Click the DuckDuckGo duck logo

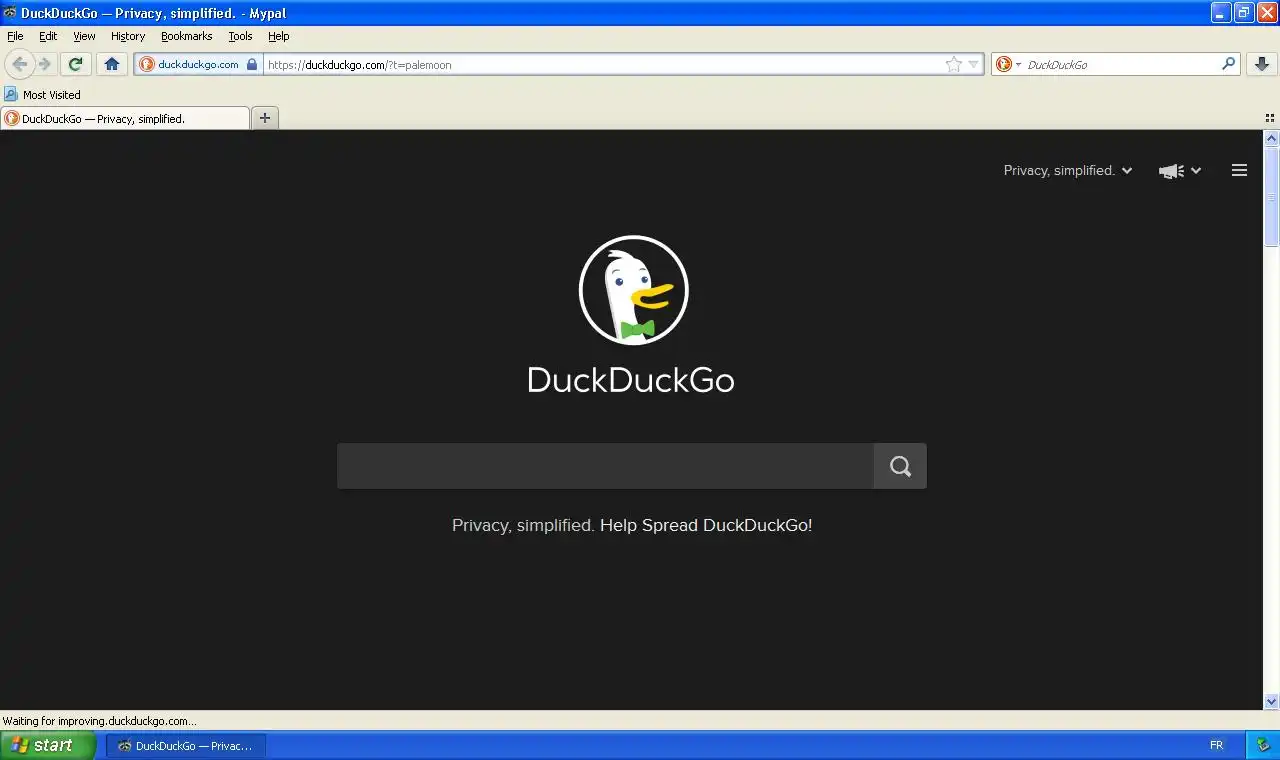coord(634,290)
